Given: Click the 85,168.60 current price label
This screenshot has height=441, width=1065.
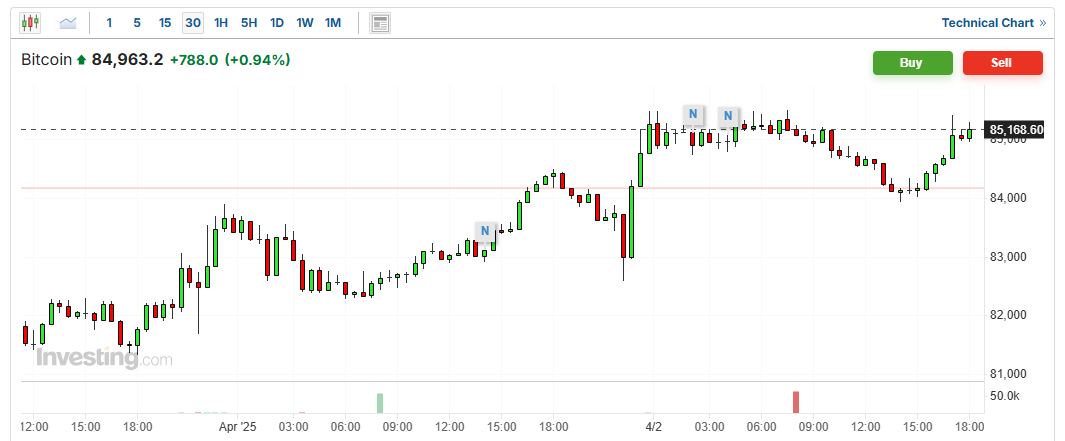Looking at the screenshot, I should point(1015,130).
